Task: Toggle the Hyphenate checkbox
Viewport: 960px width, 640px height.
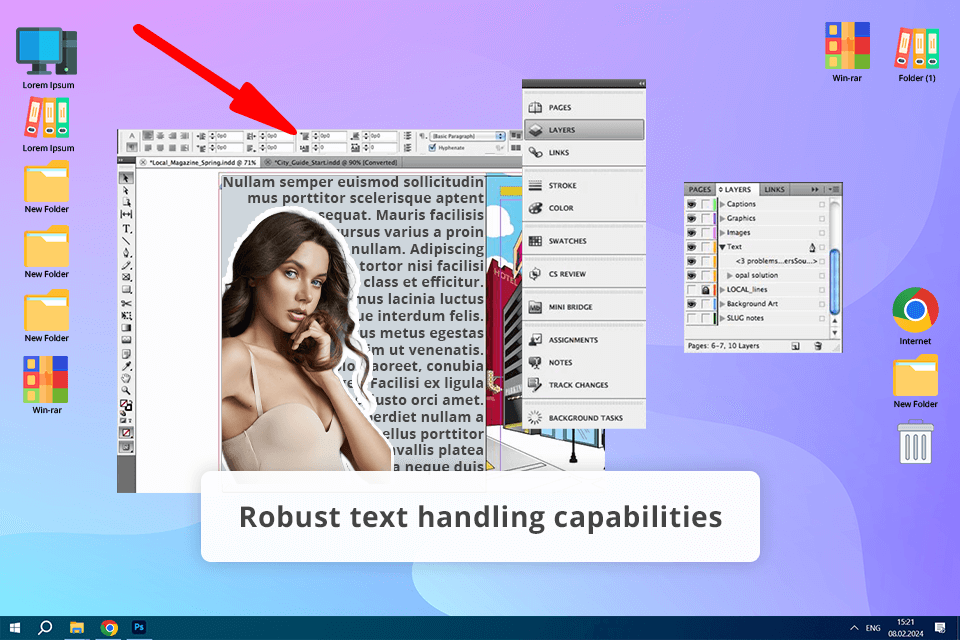Action: pyautogui.click(x=432, y=148)
